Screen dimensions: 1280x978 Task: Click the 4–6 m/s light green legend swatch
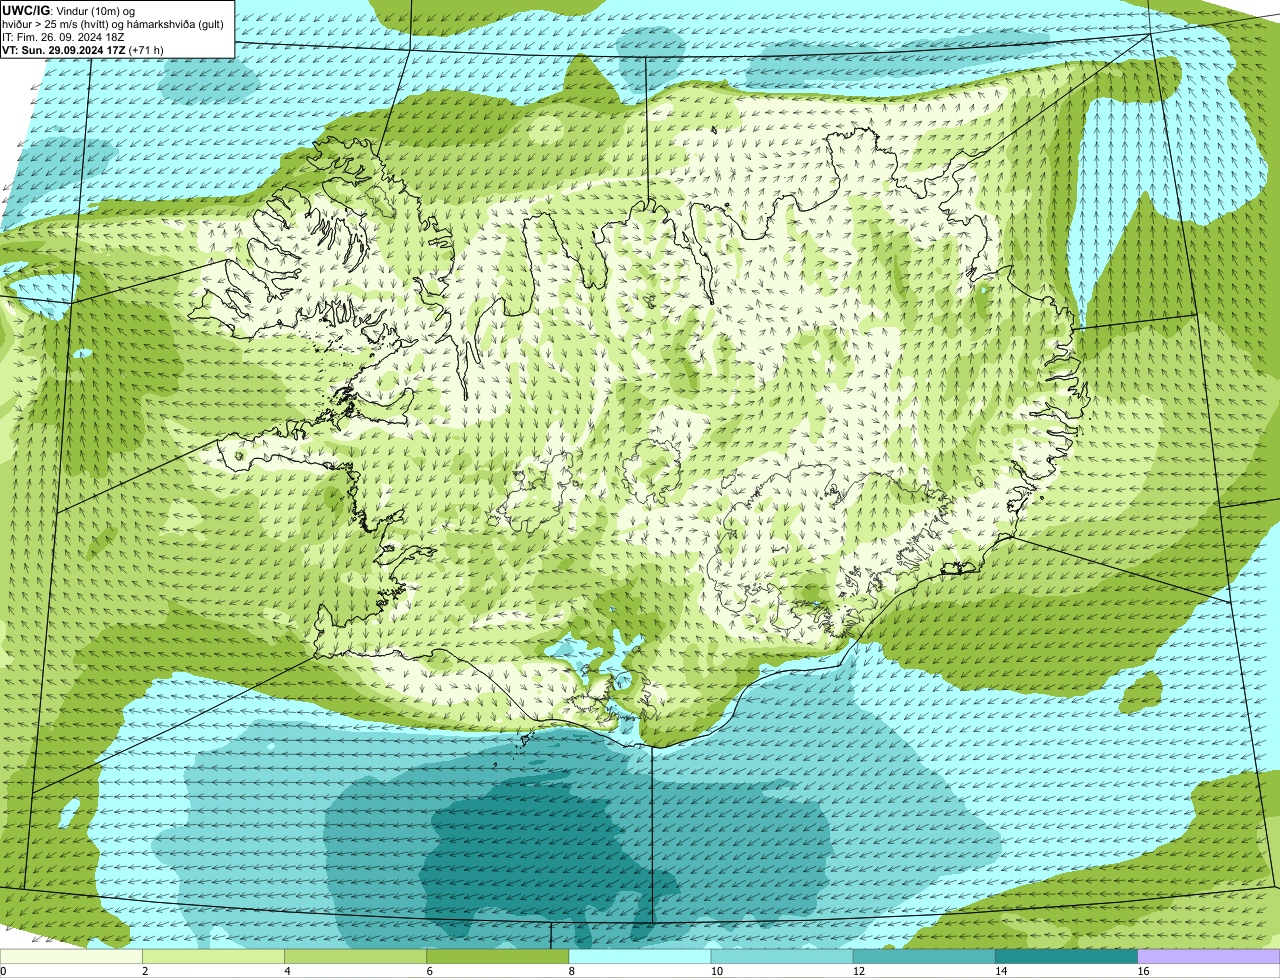coord(355,957)
